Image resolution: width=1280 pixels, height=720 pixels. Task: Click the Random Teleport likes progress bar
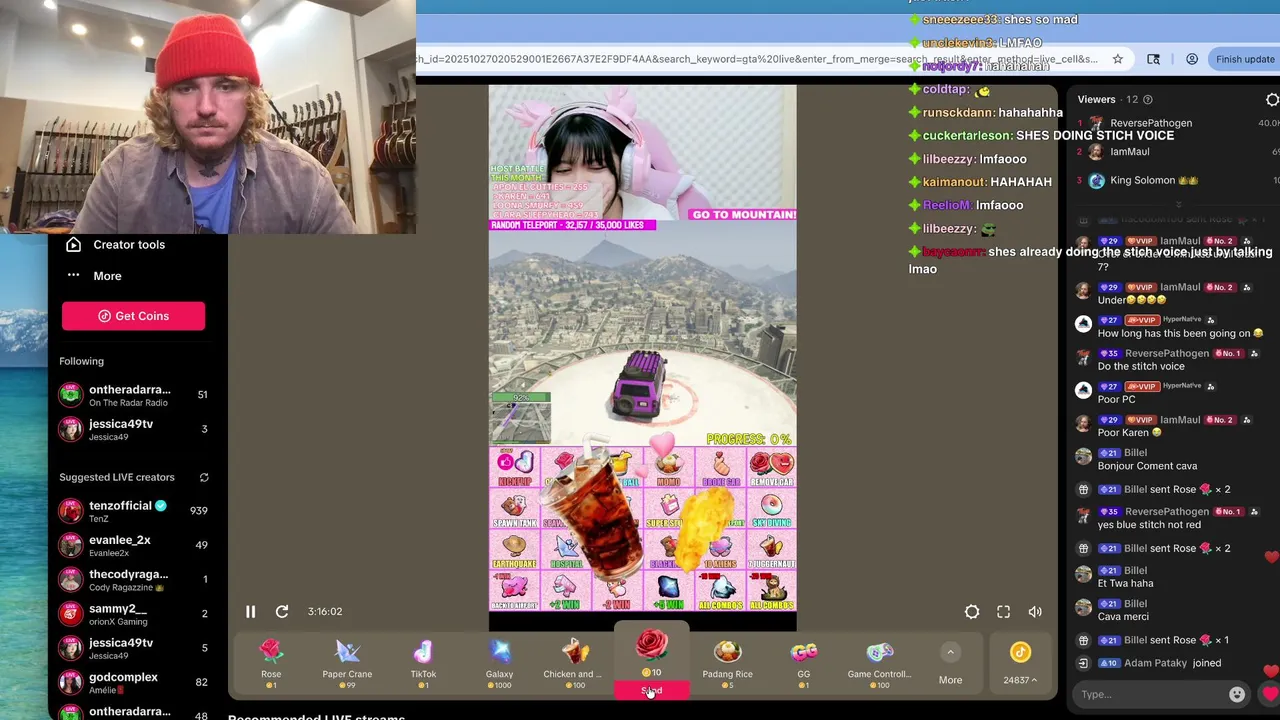click(x=572, y=225)
